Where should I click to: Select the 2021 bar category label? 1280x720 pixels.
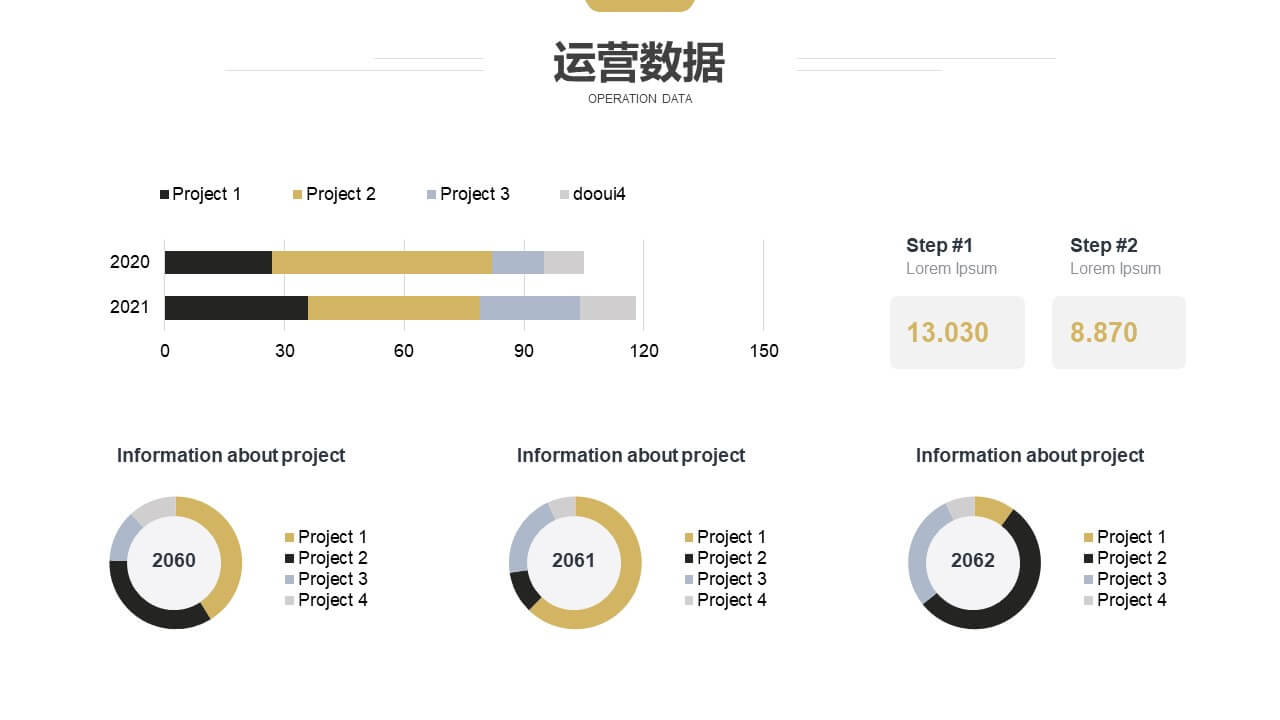130,307
